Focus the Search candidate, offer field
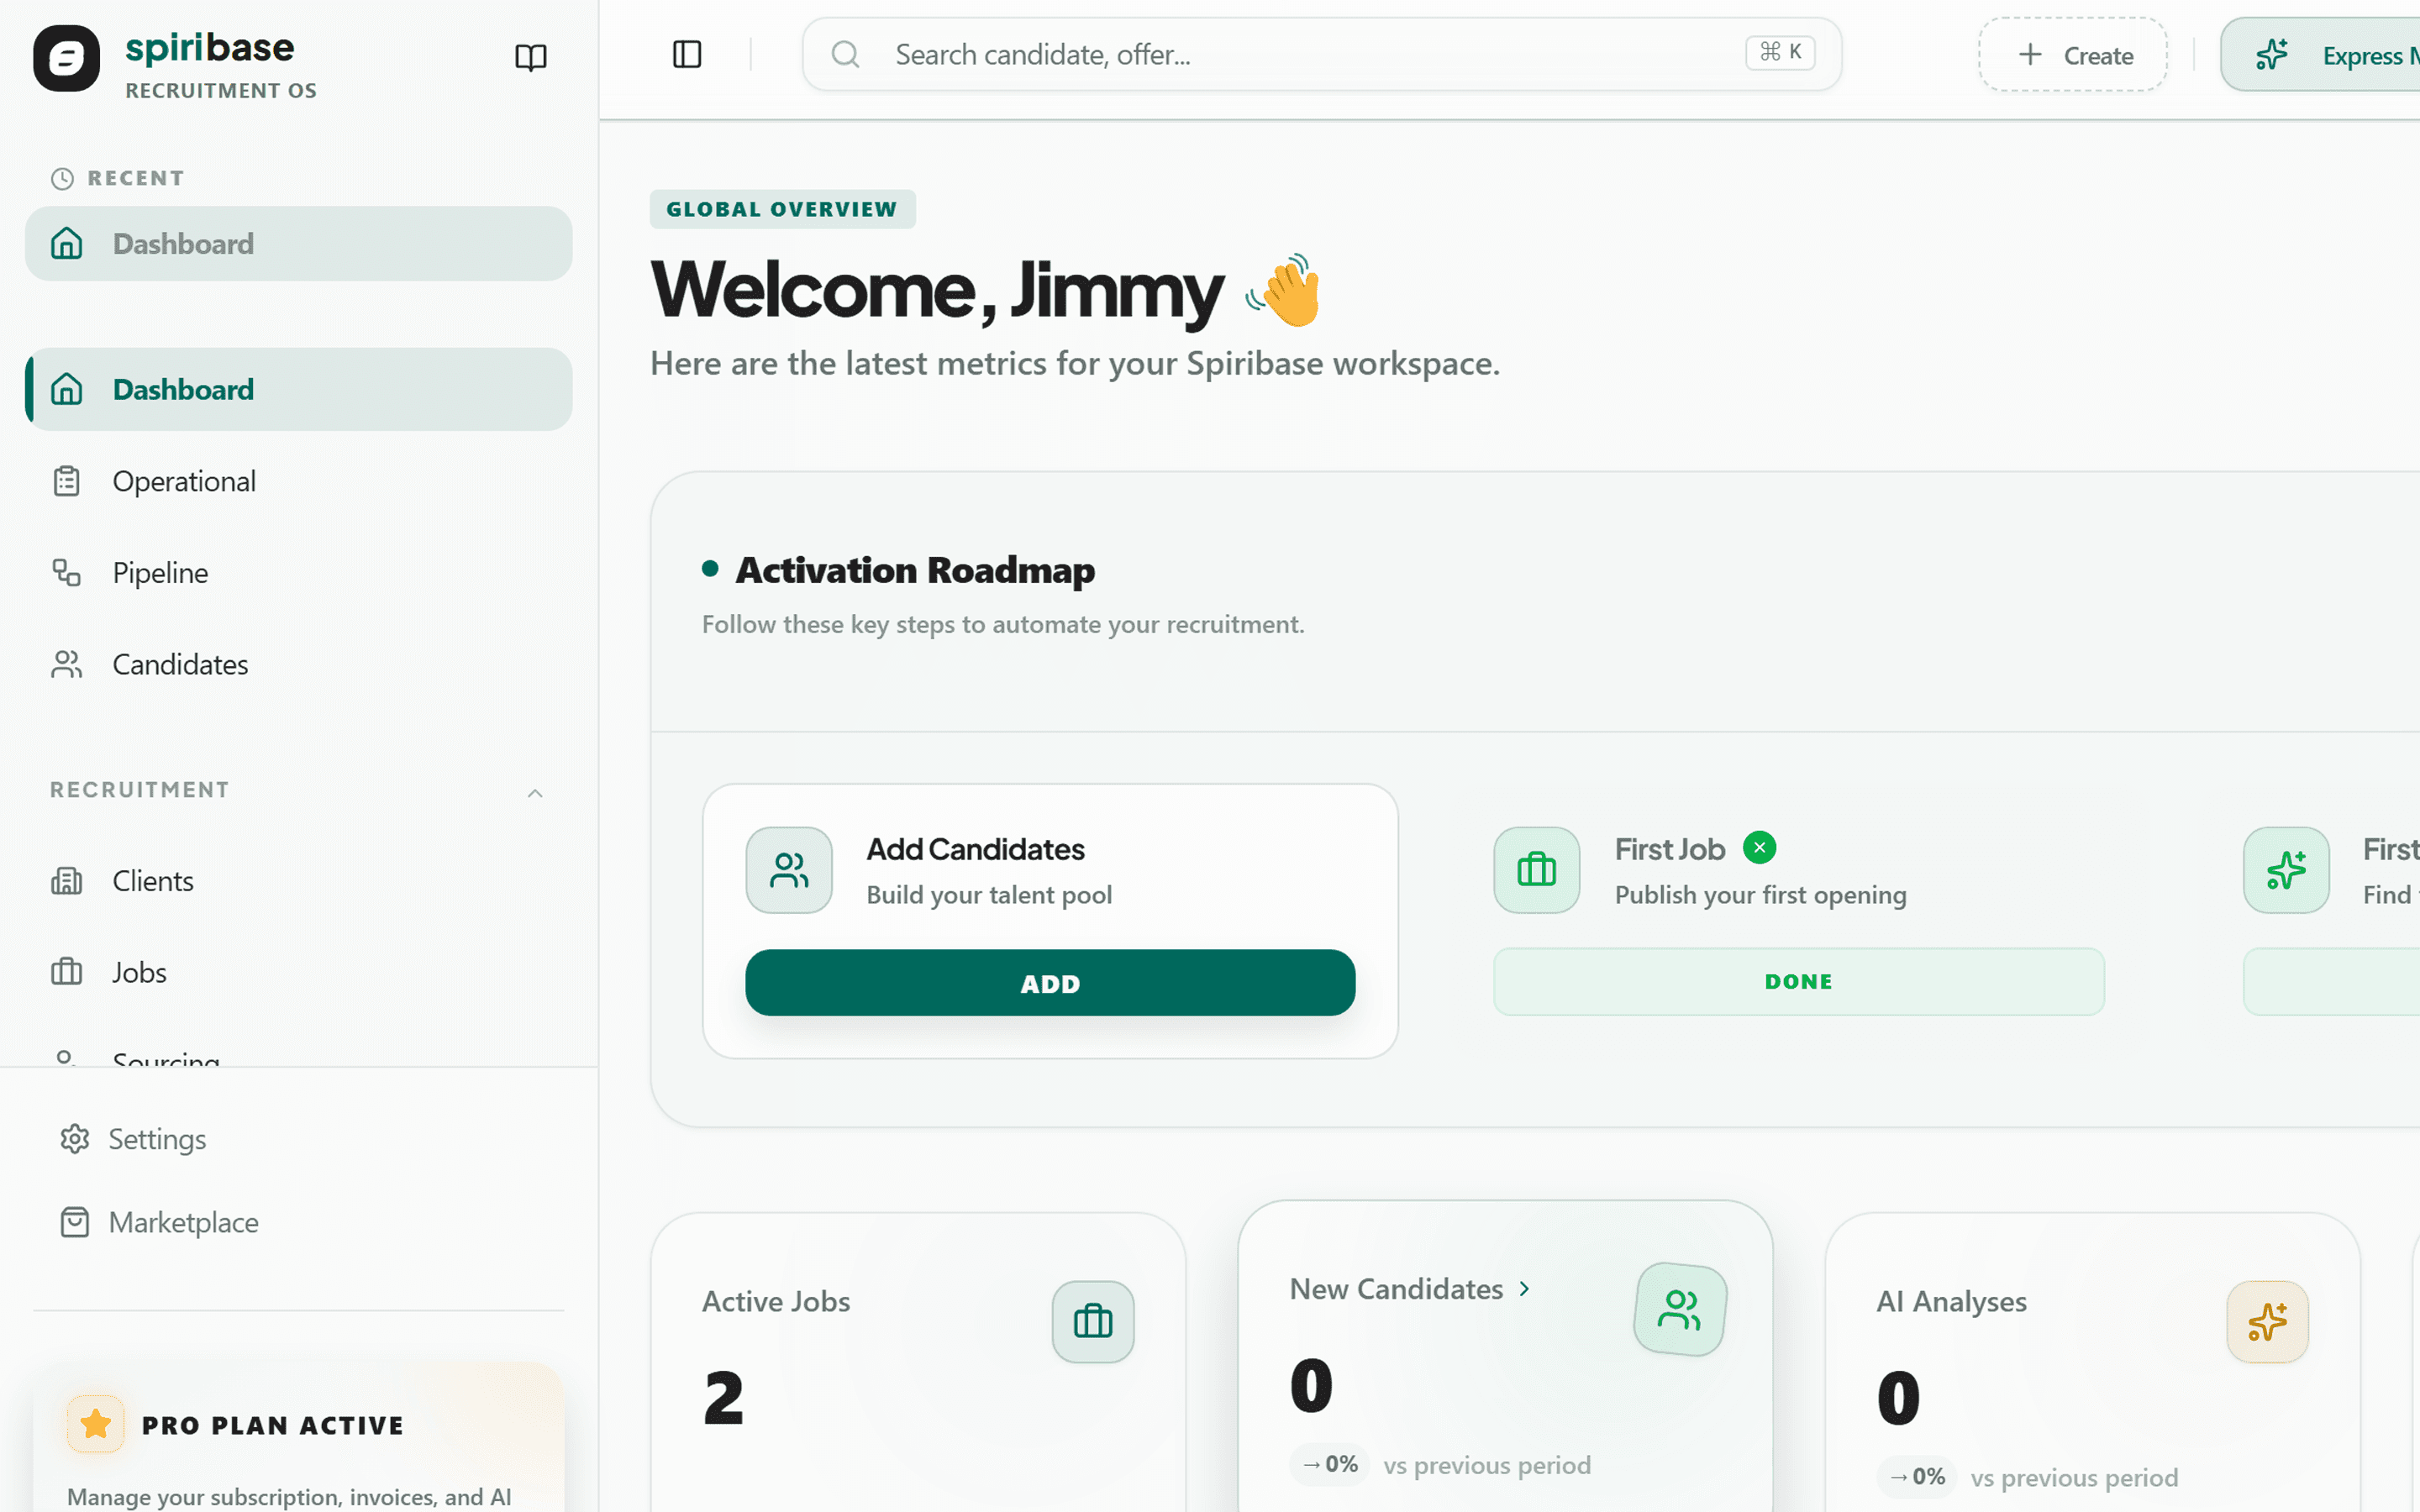Image resolution: width=2420 pixels, height=1512 pixels. point(1322,54)
